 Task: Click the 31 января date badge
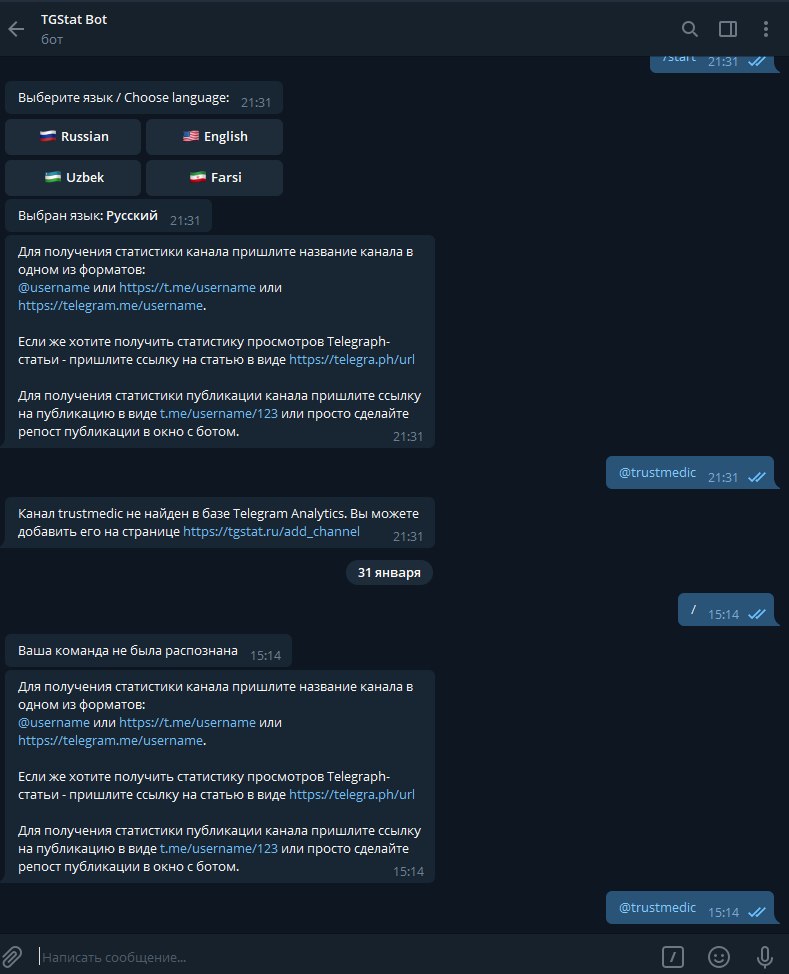389,573
